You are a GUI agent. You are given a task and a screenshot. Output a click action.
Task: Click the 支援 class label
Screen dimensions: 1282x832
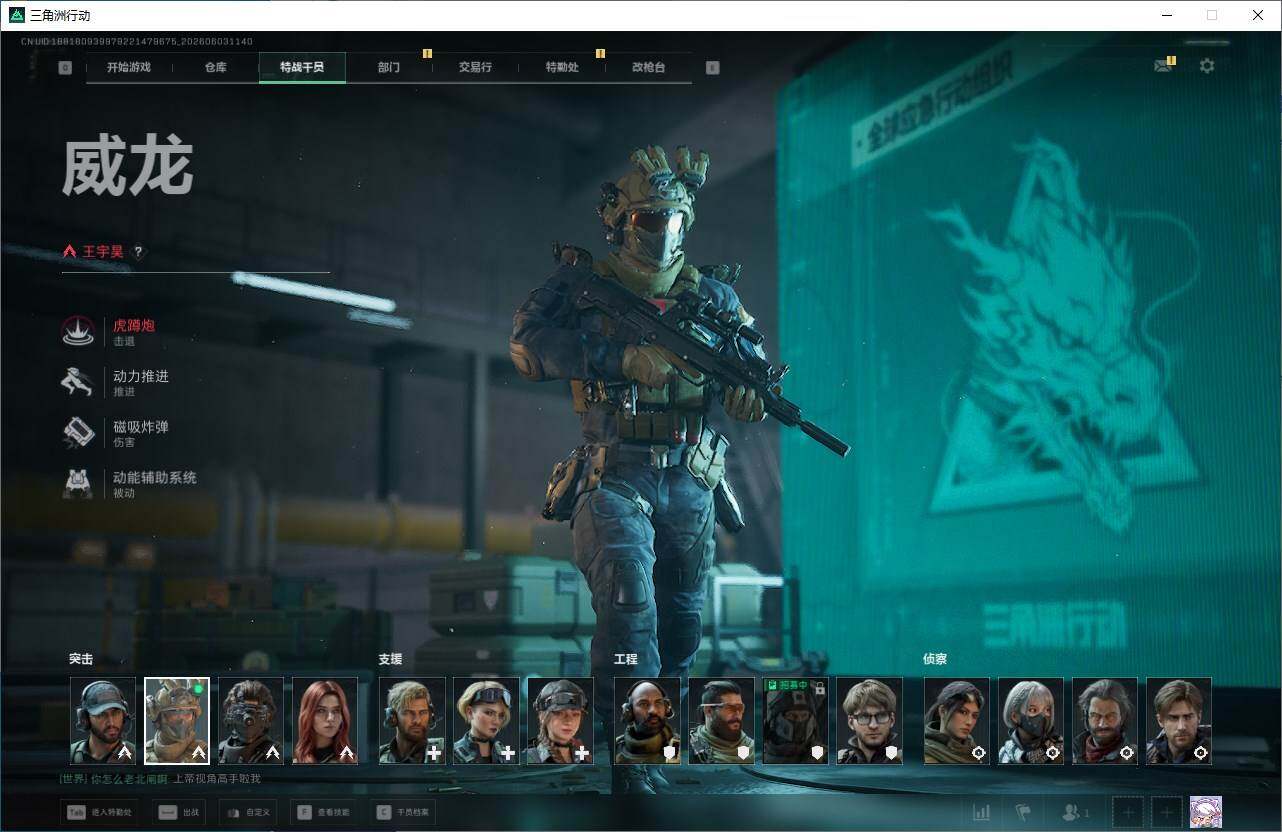[390, 659]
